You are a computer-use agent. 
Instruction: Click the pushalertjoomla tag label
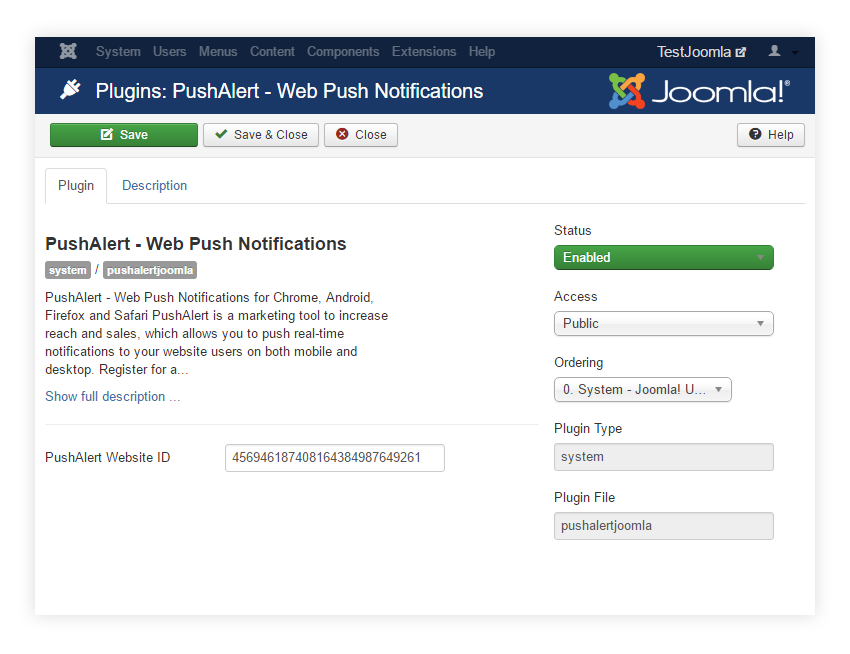150,270
